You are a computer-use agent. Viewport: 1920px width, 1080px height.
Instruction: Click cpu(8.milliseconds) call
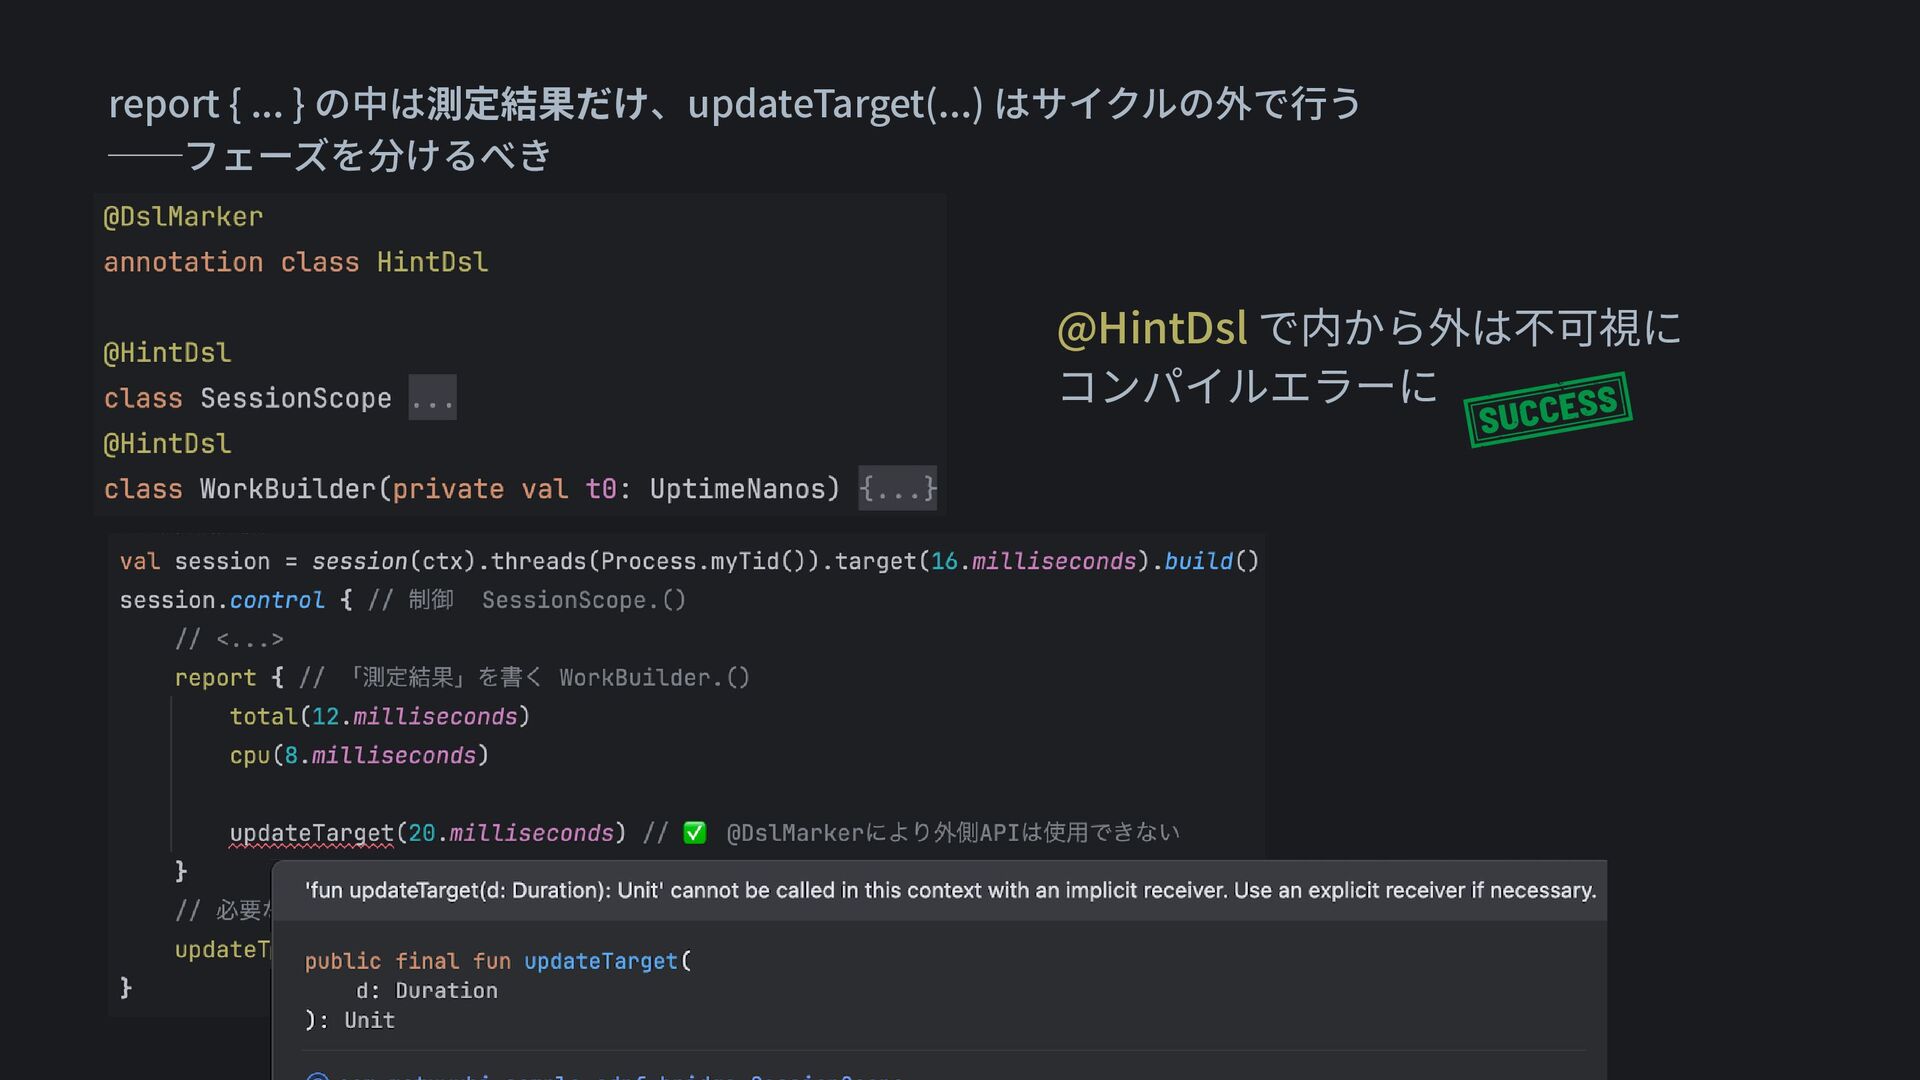(359, 756)
